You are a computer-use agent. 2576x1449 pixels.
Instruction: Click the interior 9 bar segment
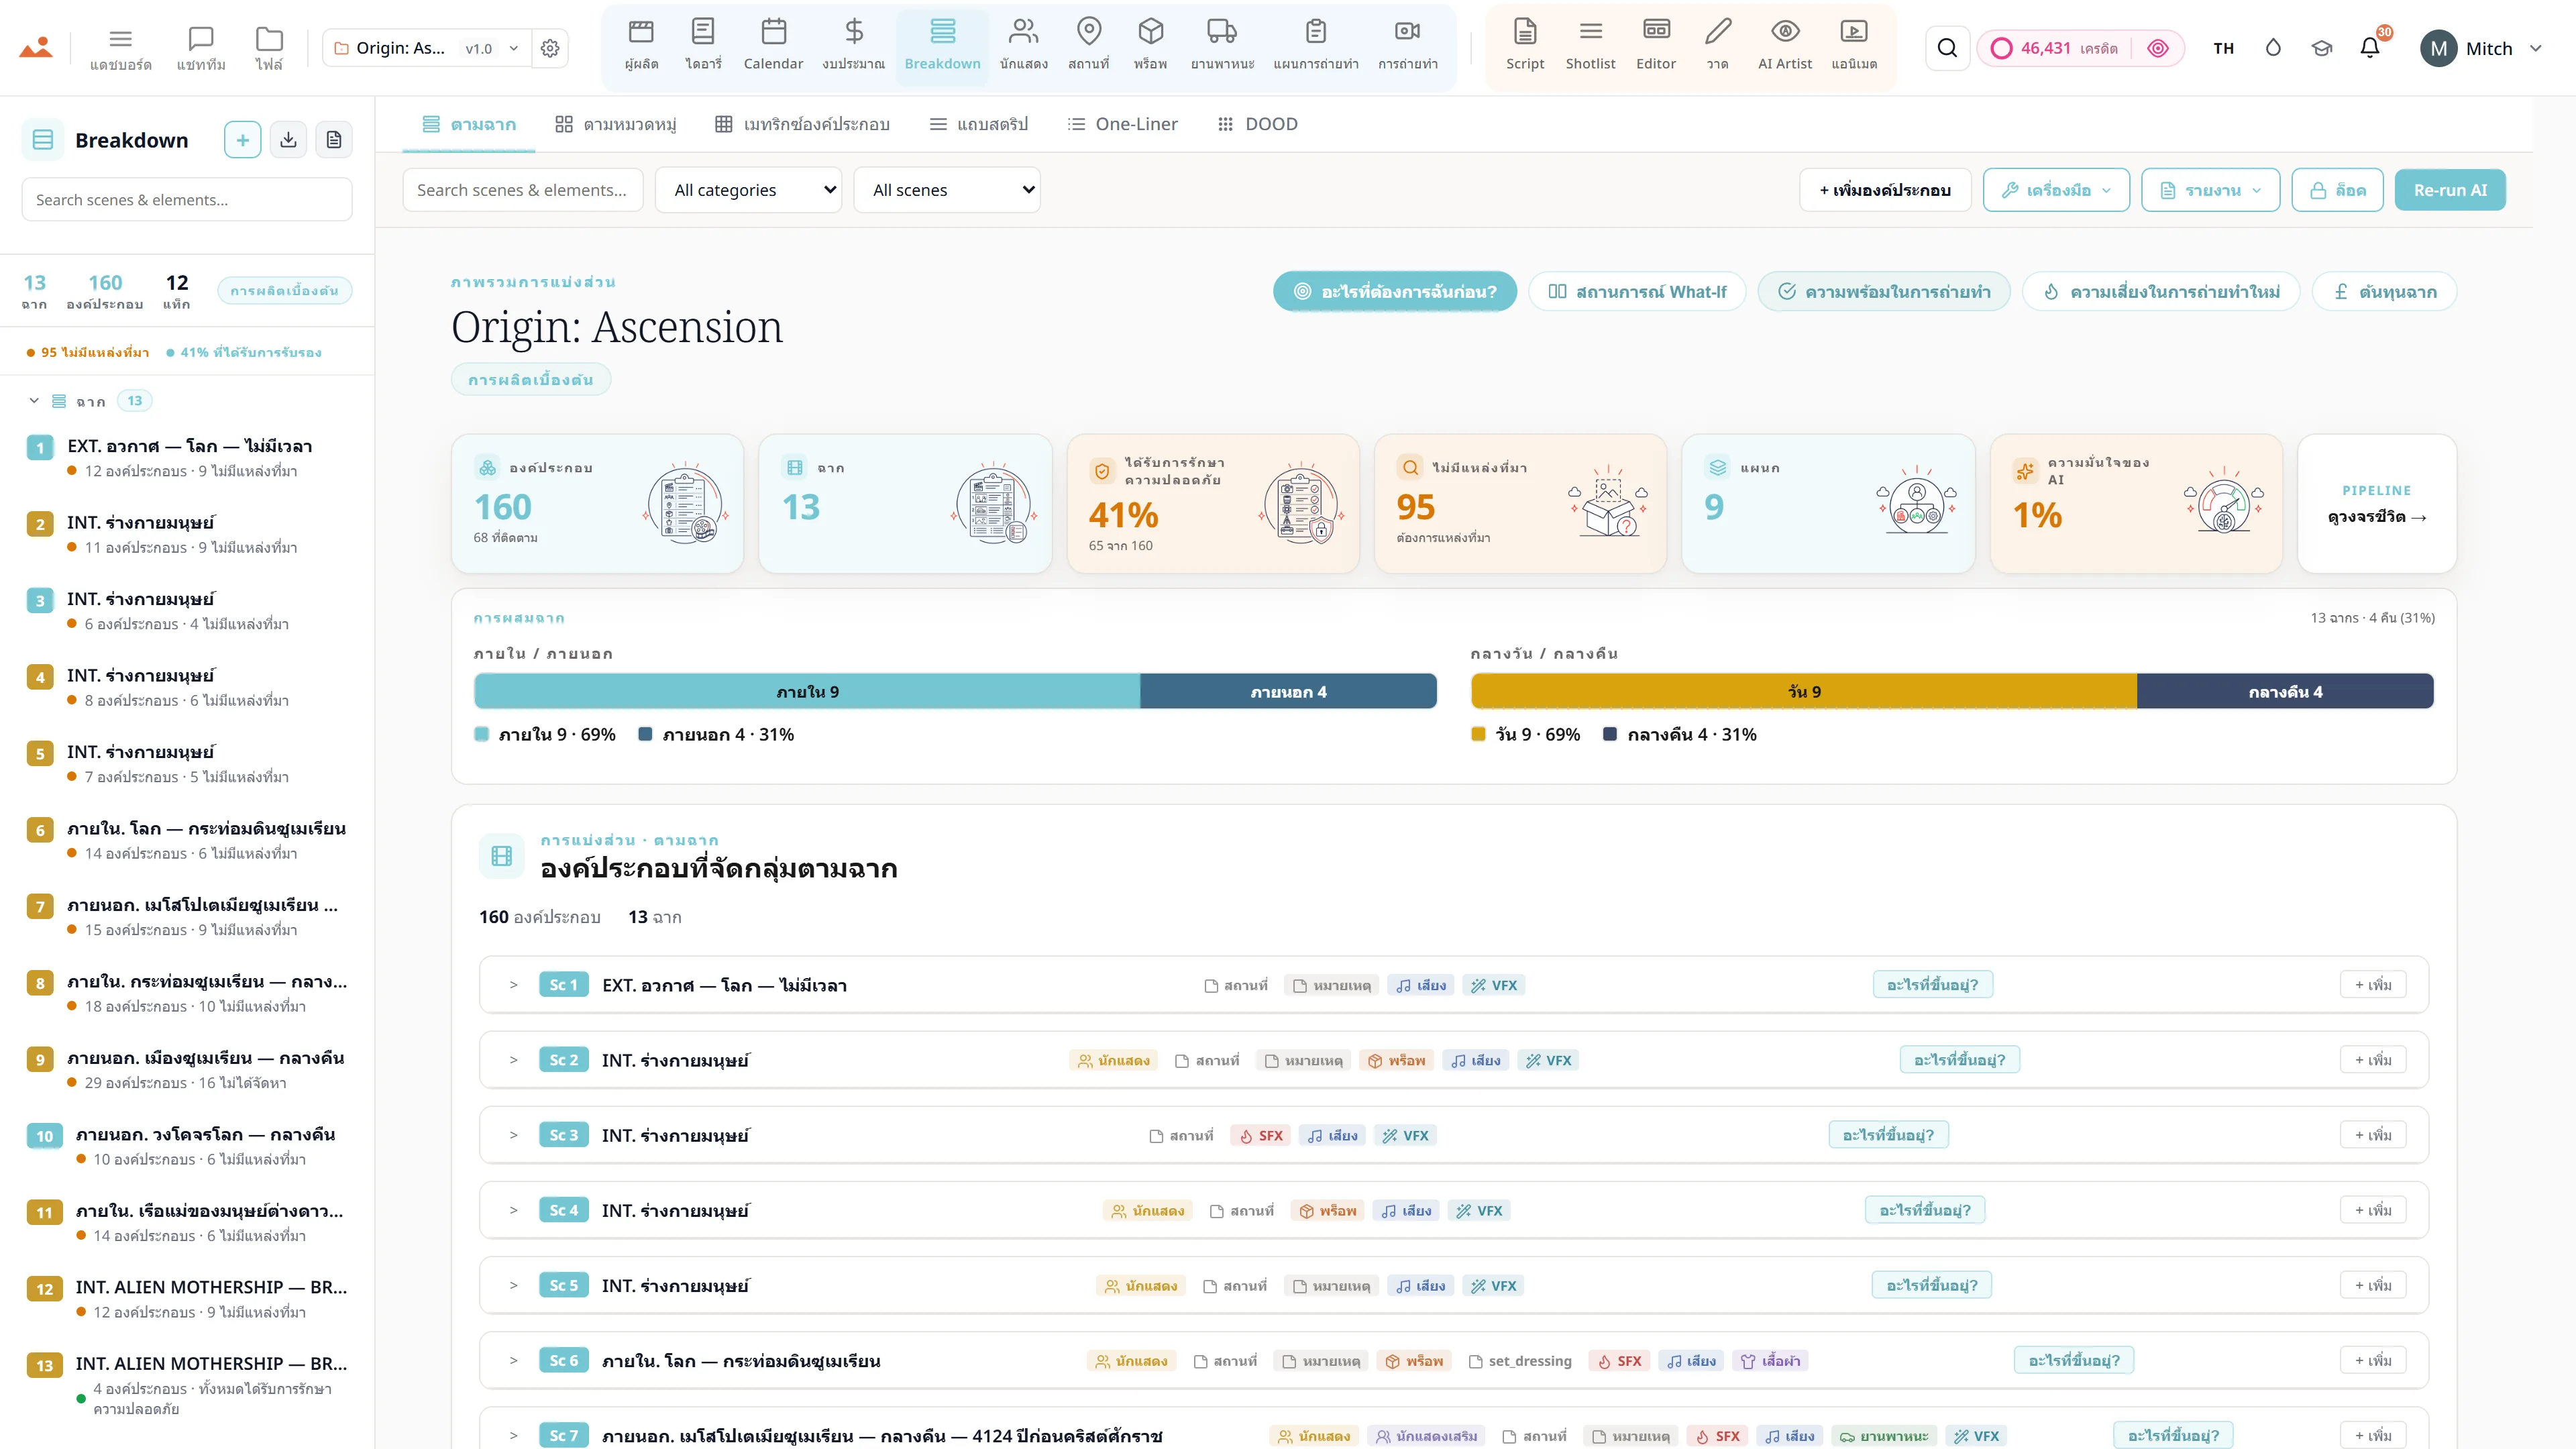[807, 692]
